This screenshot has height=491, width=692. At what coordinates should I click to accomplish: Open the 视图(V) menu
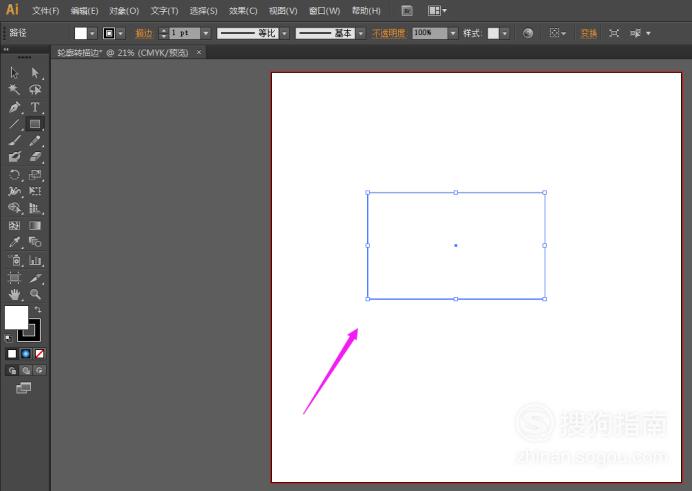pyautogui.click(x=283, y=11)
